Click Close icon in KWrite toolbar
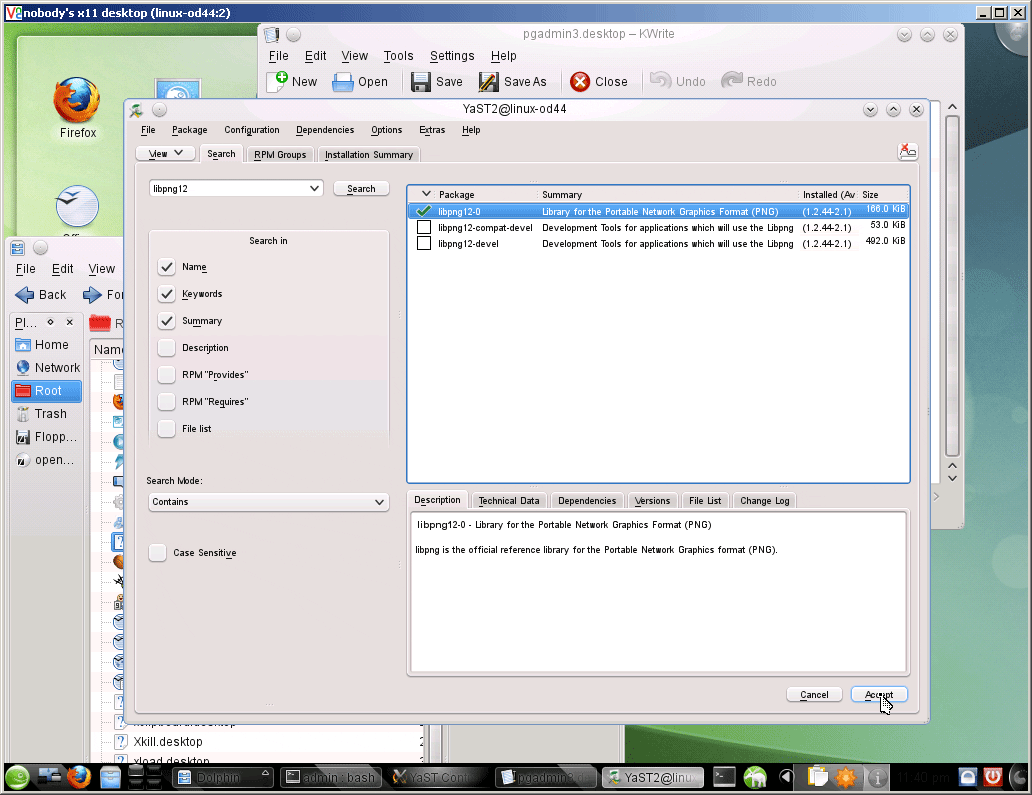Viewport: 1032px width, 795px height. (580, 82)
